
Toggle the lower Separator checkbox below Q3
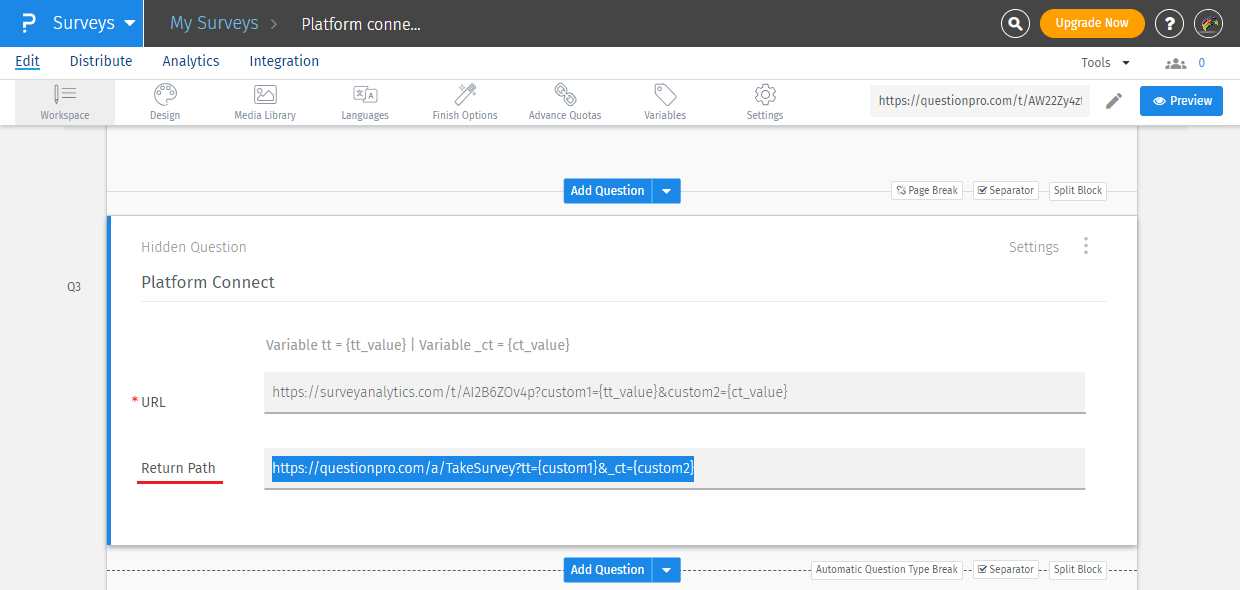(983, 569)
